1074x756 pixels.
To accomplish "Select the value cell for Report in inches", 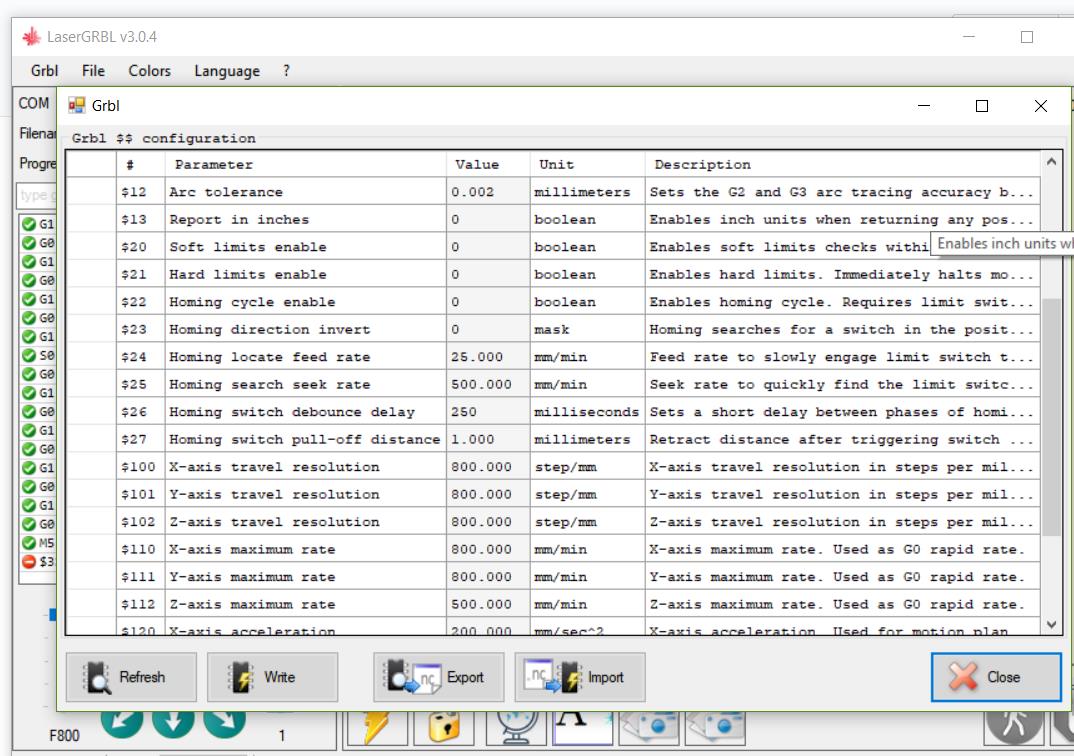I will (x=488, y=219).
